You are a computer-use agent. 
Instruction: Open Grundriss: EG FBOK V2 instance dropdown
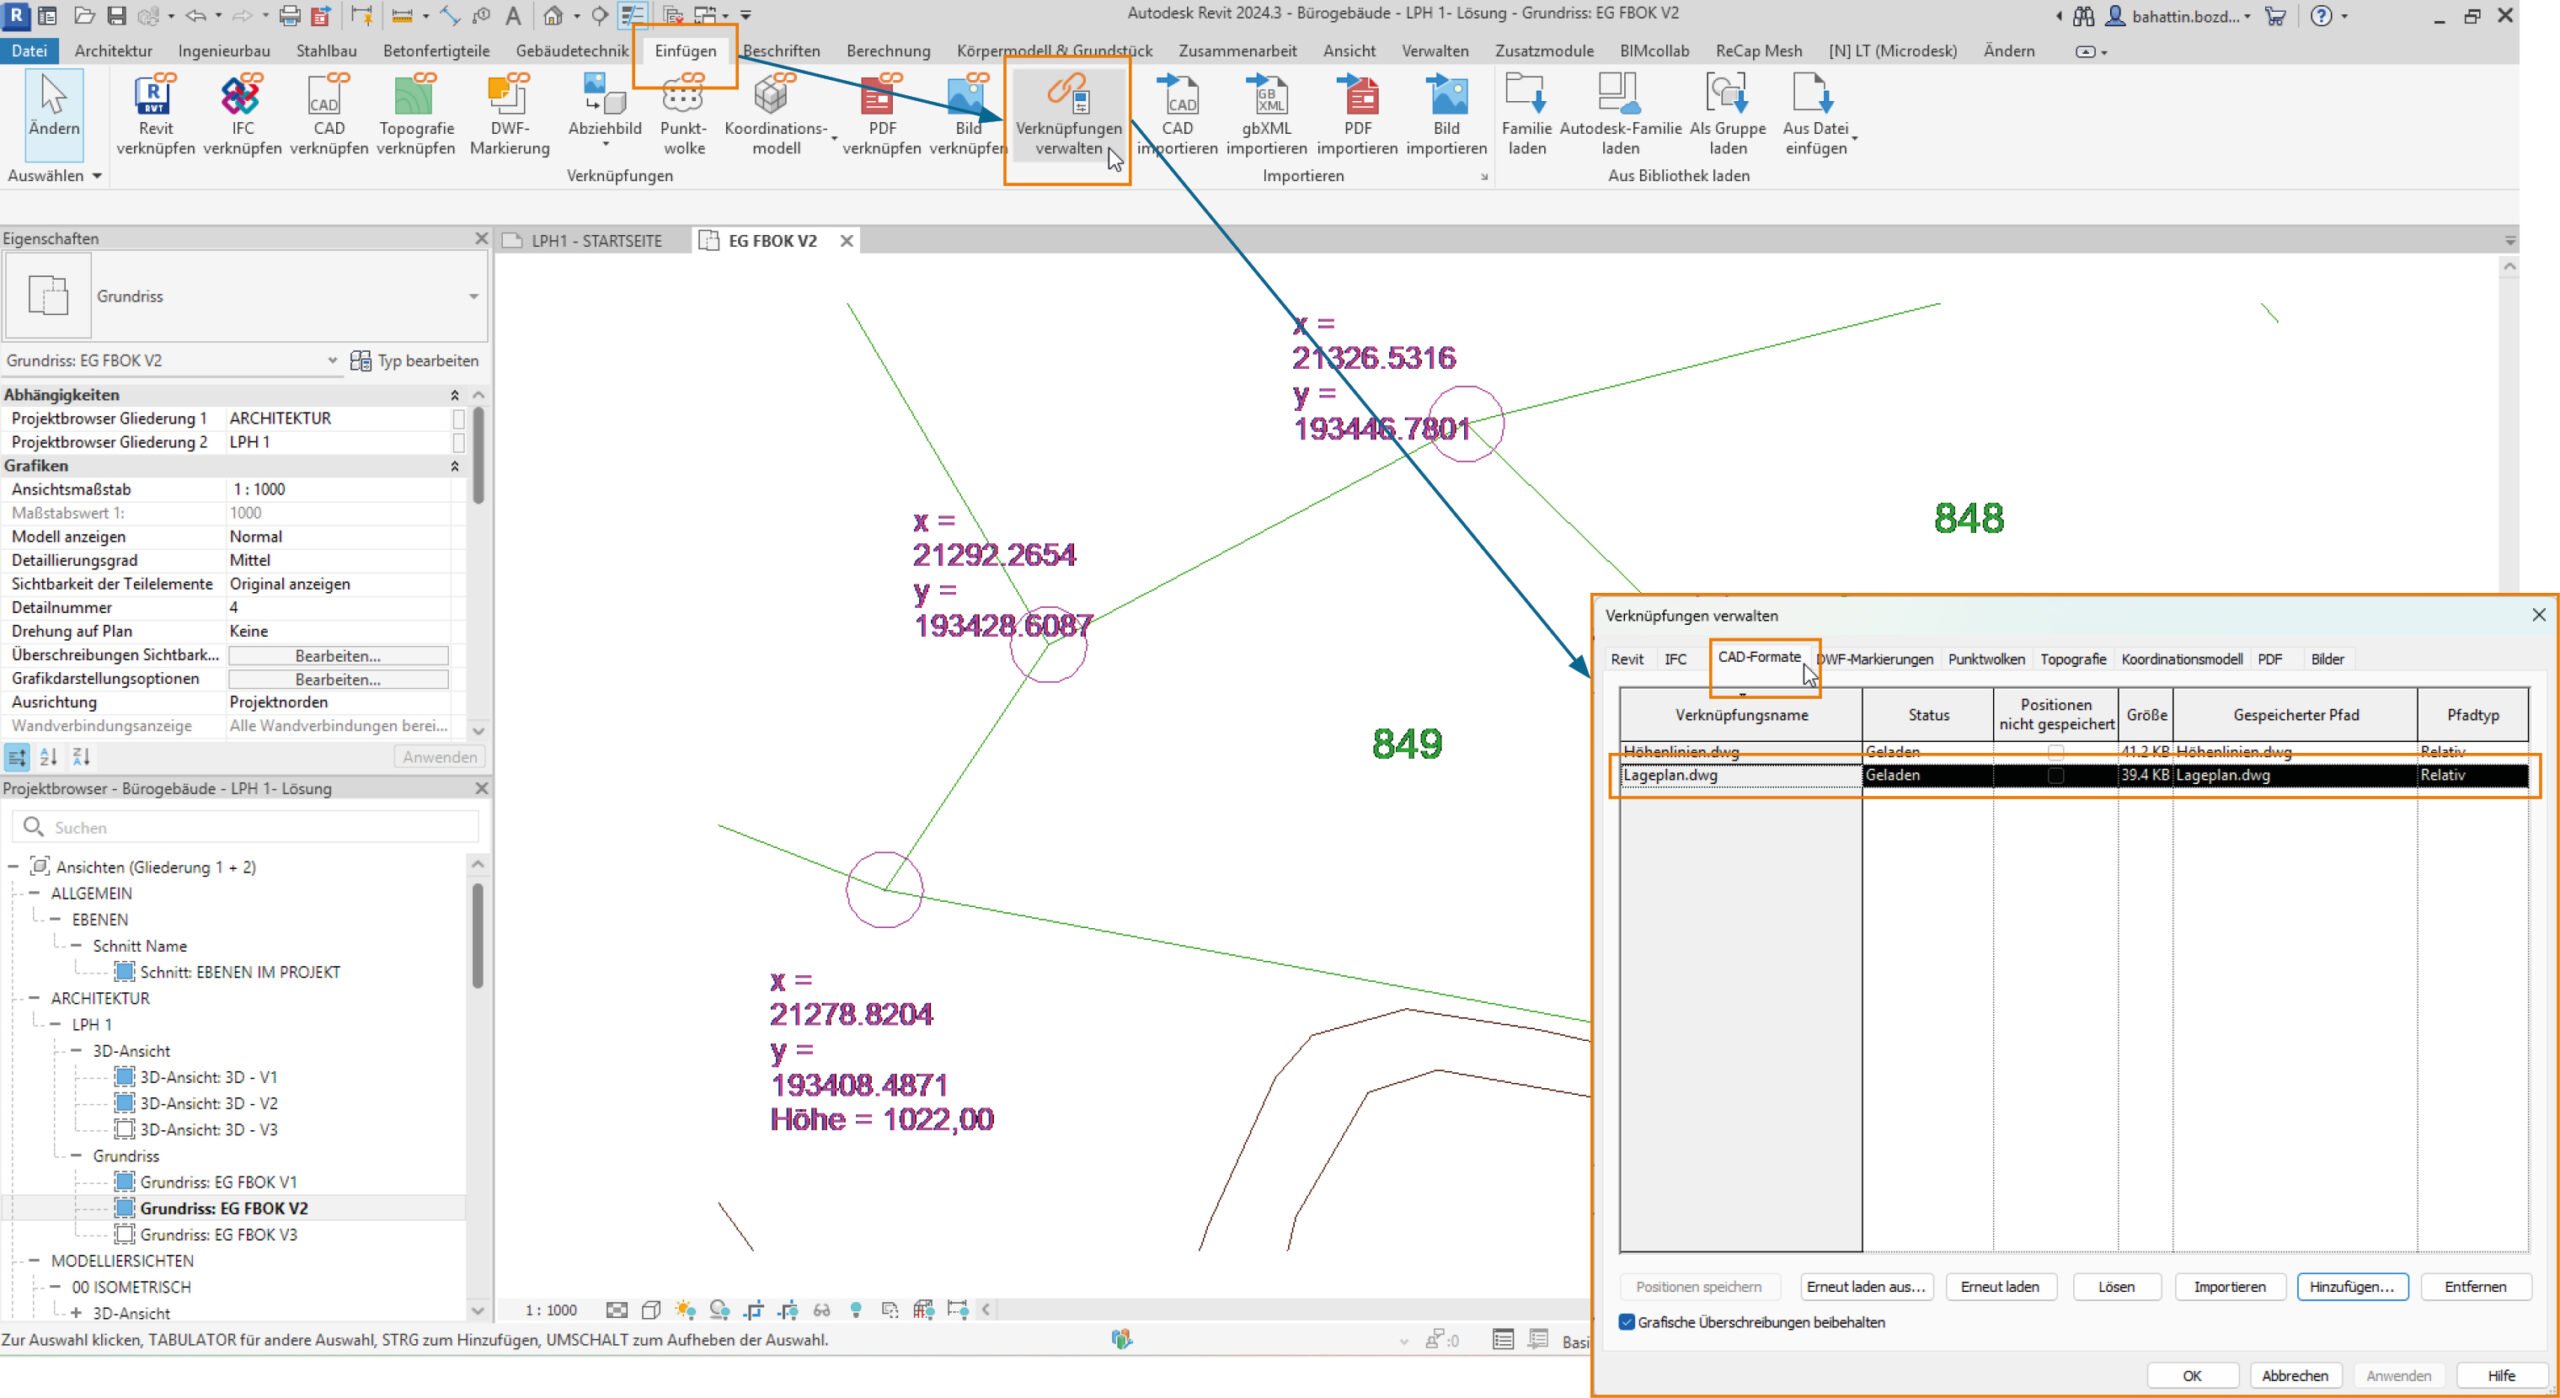[x=332, y=361]
